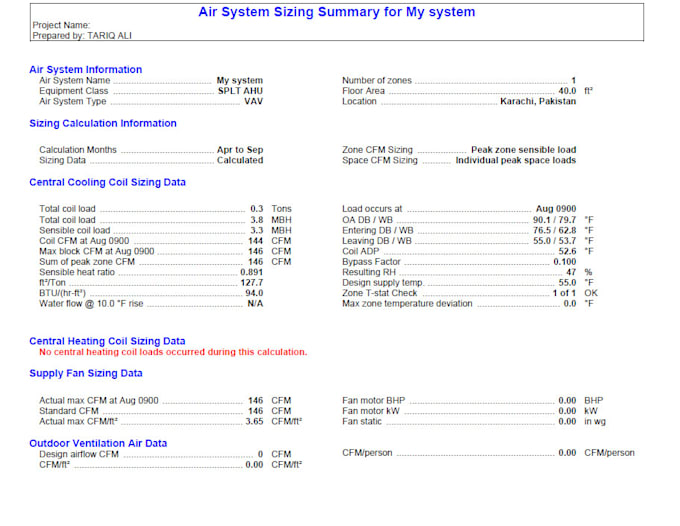Select the 'Design airflow CFM' label

tap(79, 454)
